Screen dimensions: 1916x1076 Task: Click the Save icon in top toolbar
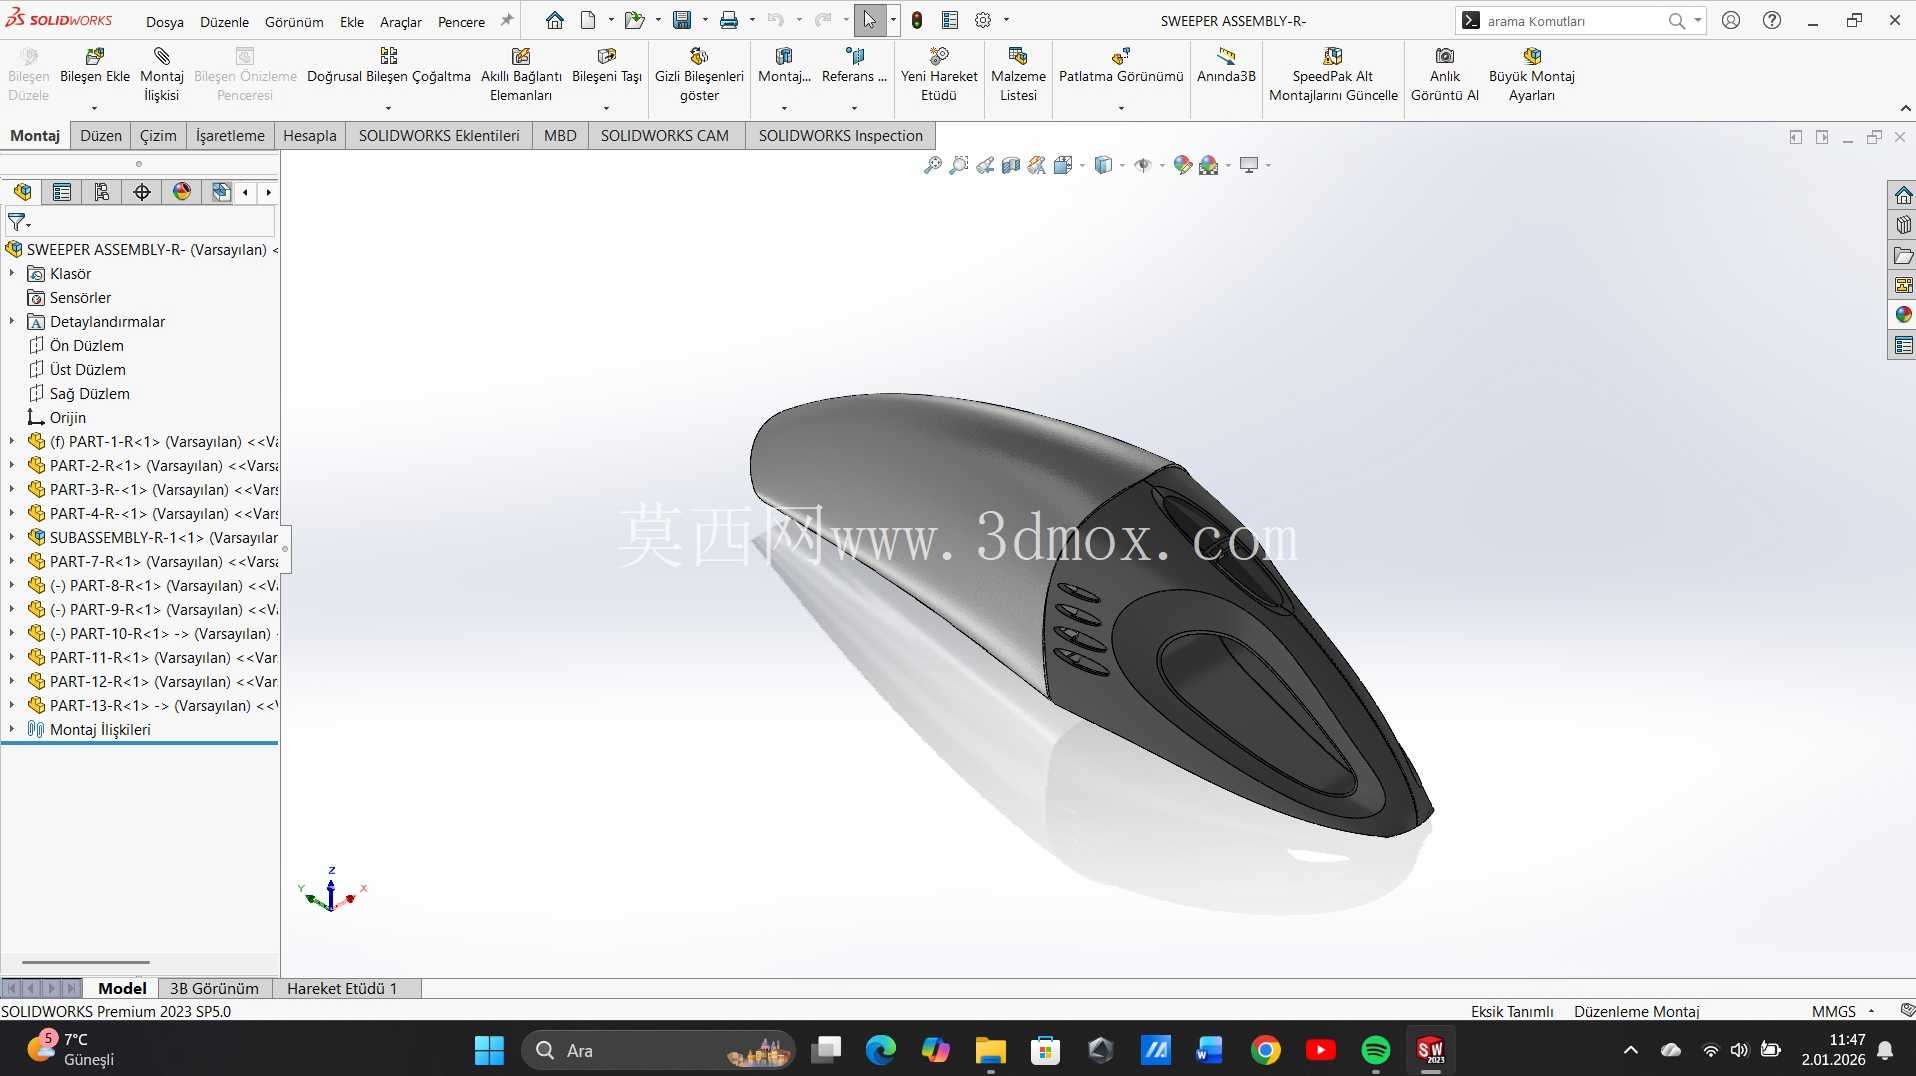click(682, 20)
